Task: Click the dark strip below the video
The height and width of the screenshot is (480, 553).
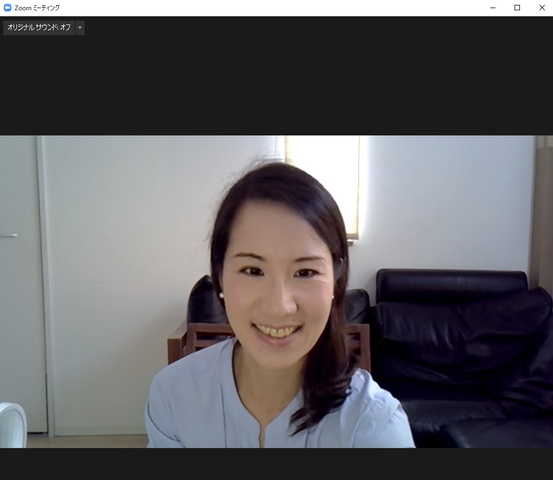Action: coord(276,464)
